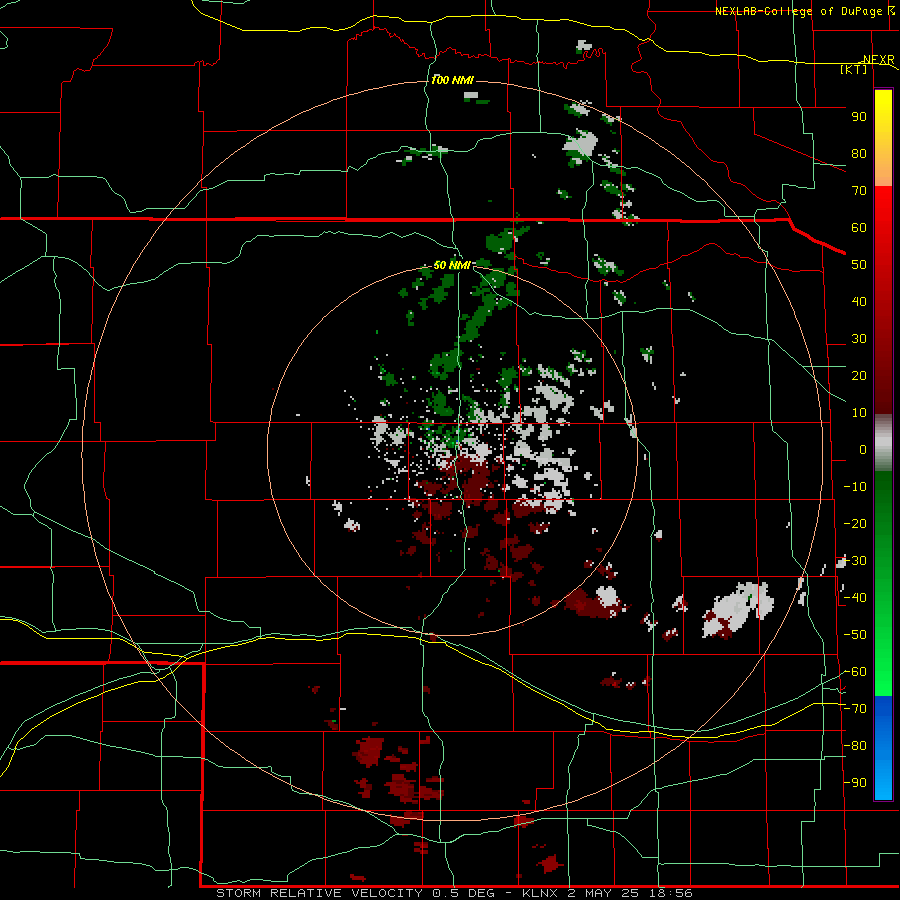
Task: Click the positive 40 knot scale label
Action: [x=859, y=301]
